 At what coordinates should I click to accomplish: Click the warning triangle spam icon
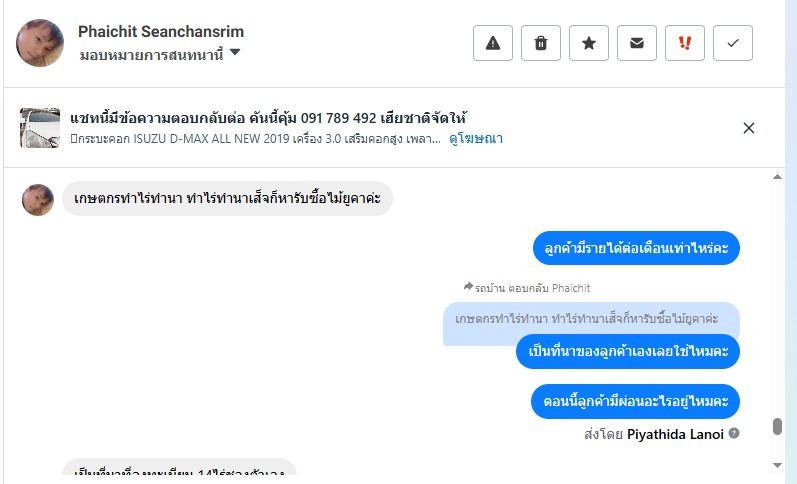click(x=493, y=43)
